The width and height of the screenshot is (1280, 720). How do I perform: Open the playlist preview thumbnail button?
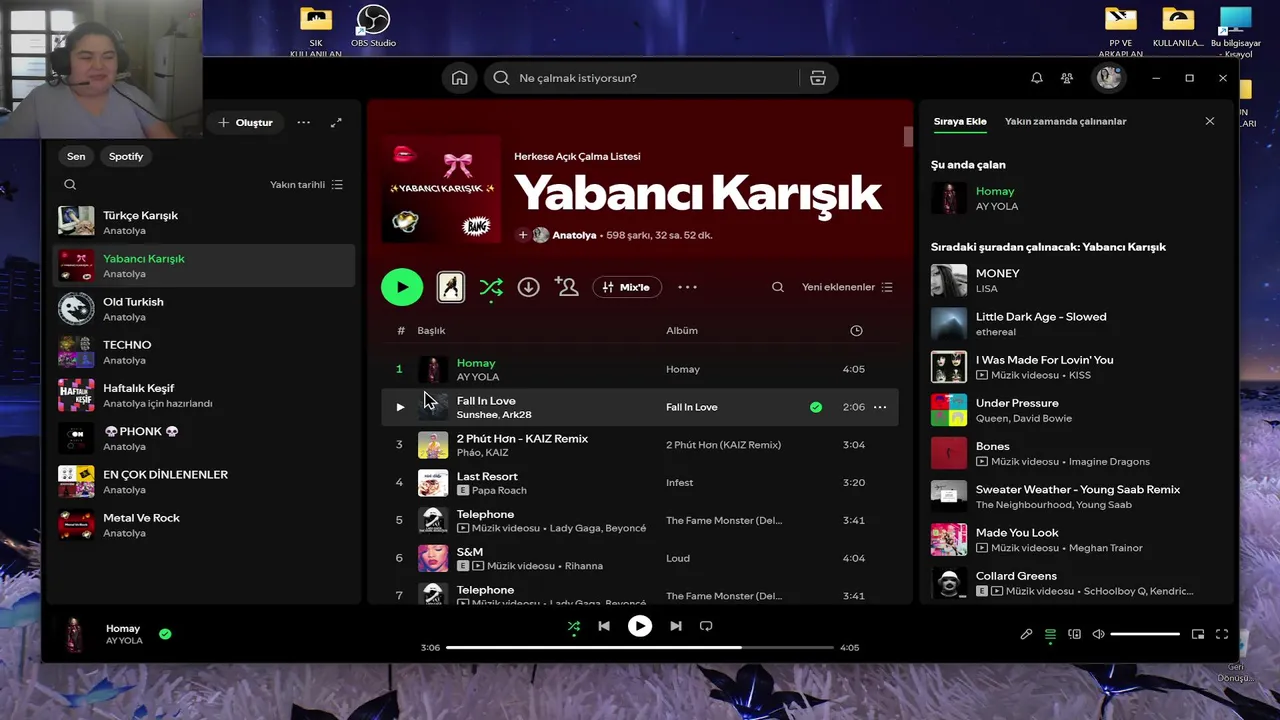point(451,287)
